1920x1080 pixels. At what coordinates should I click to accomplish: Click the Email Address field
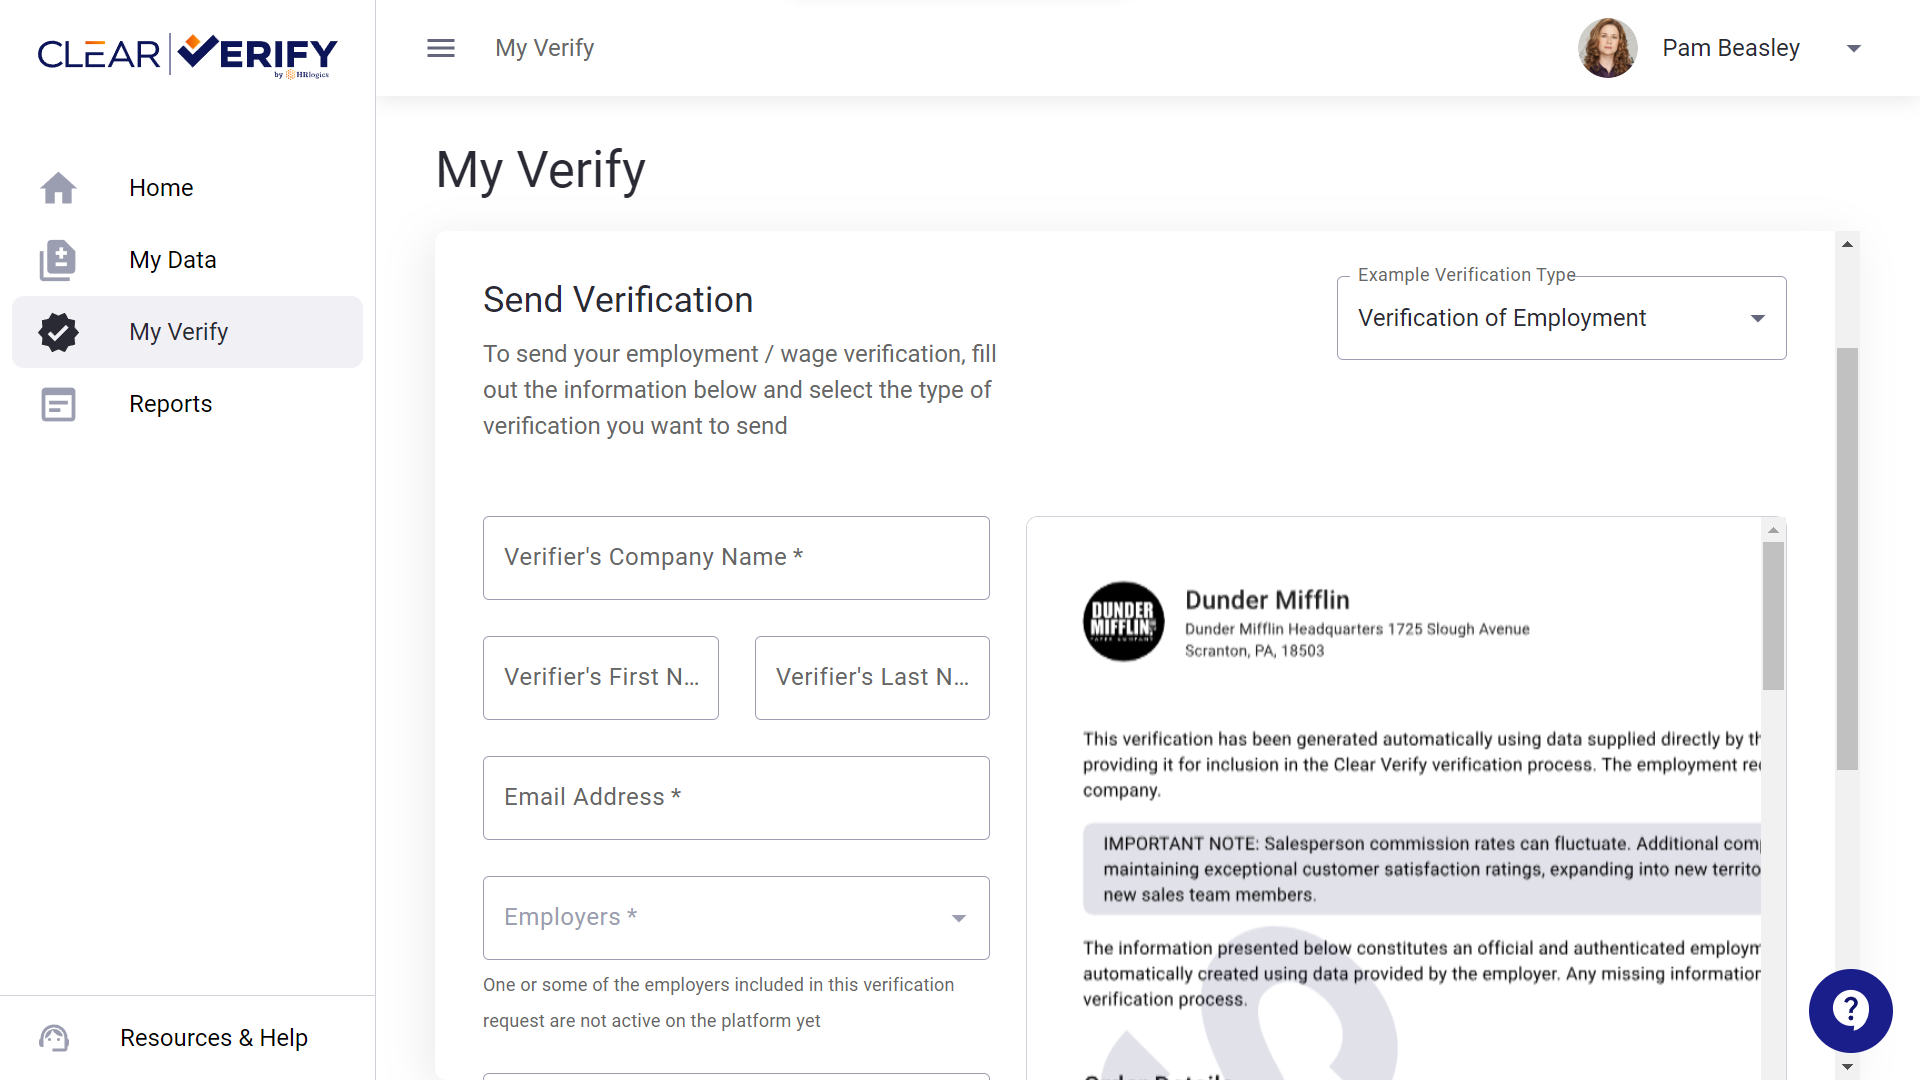[x=736, y=798]
